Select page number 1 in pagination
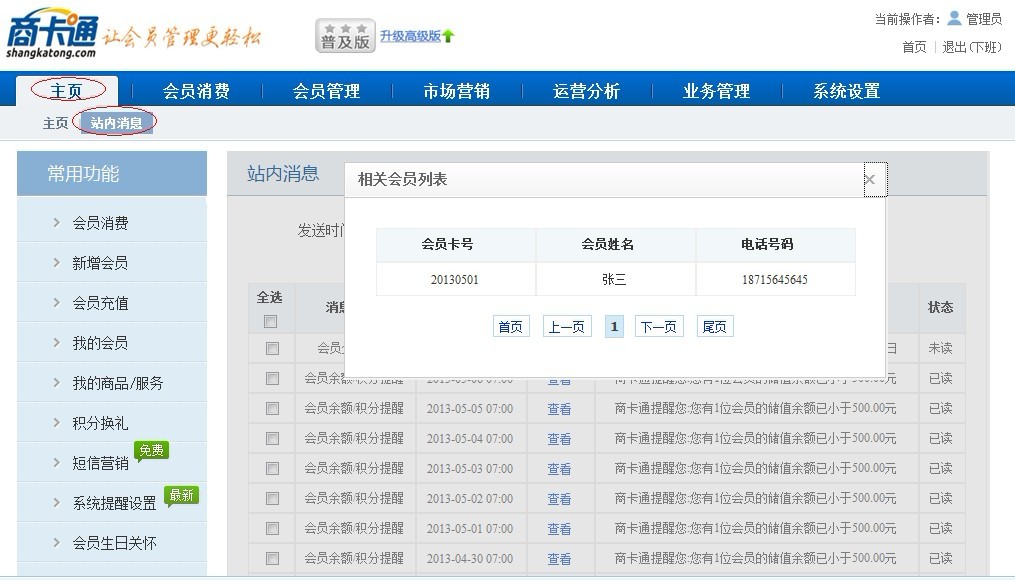 pos(614,327)
